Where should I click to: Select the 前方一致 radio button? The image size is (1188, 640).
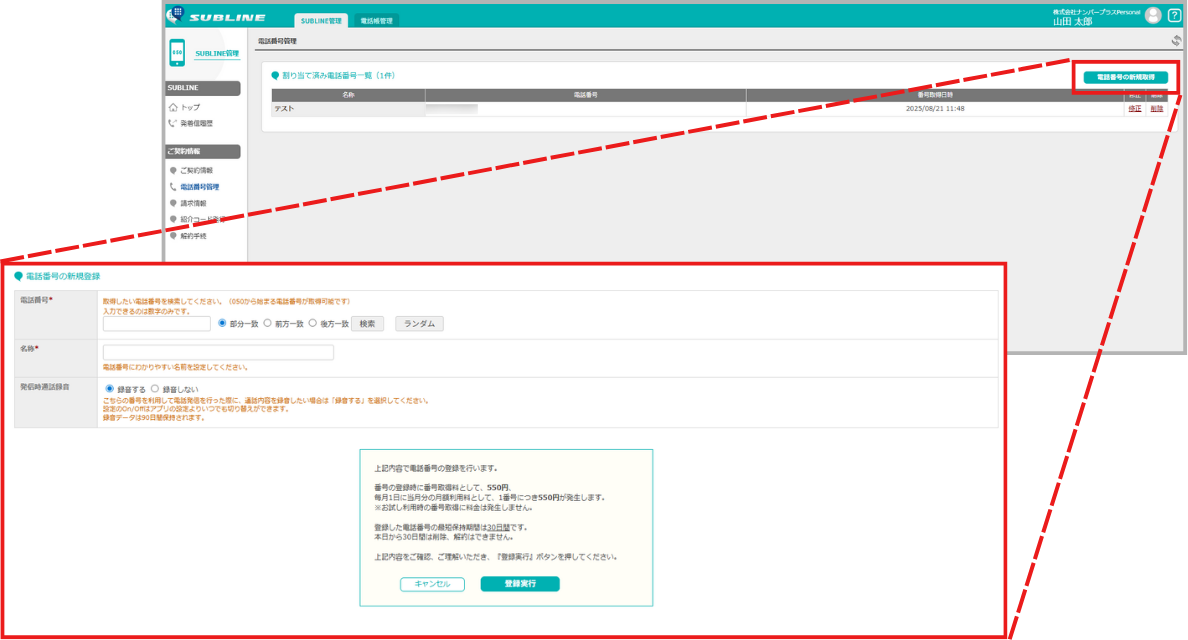point(268,323)
